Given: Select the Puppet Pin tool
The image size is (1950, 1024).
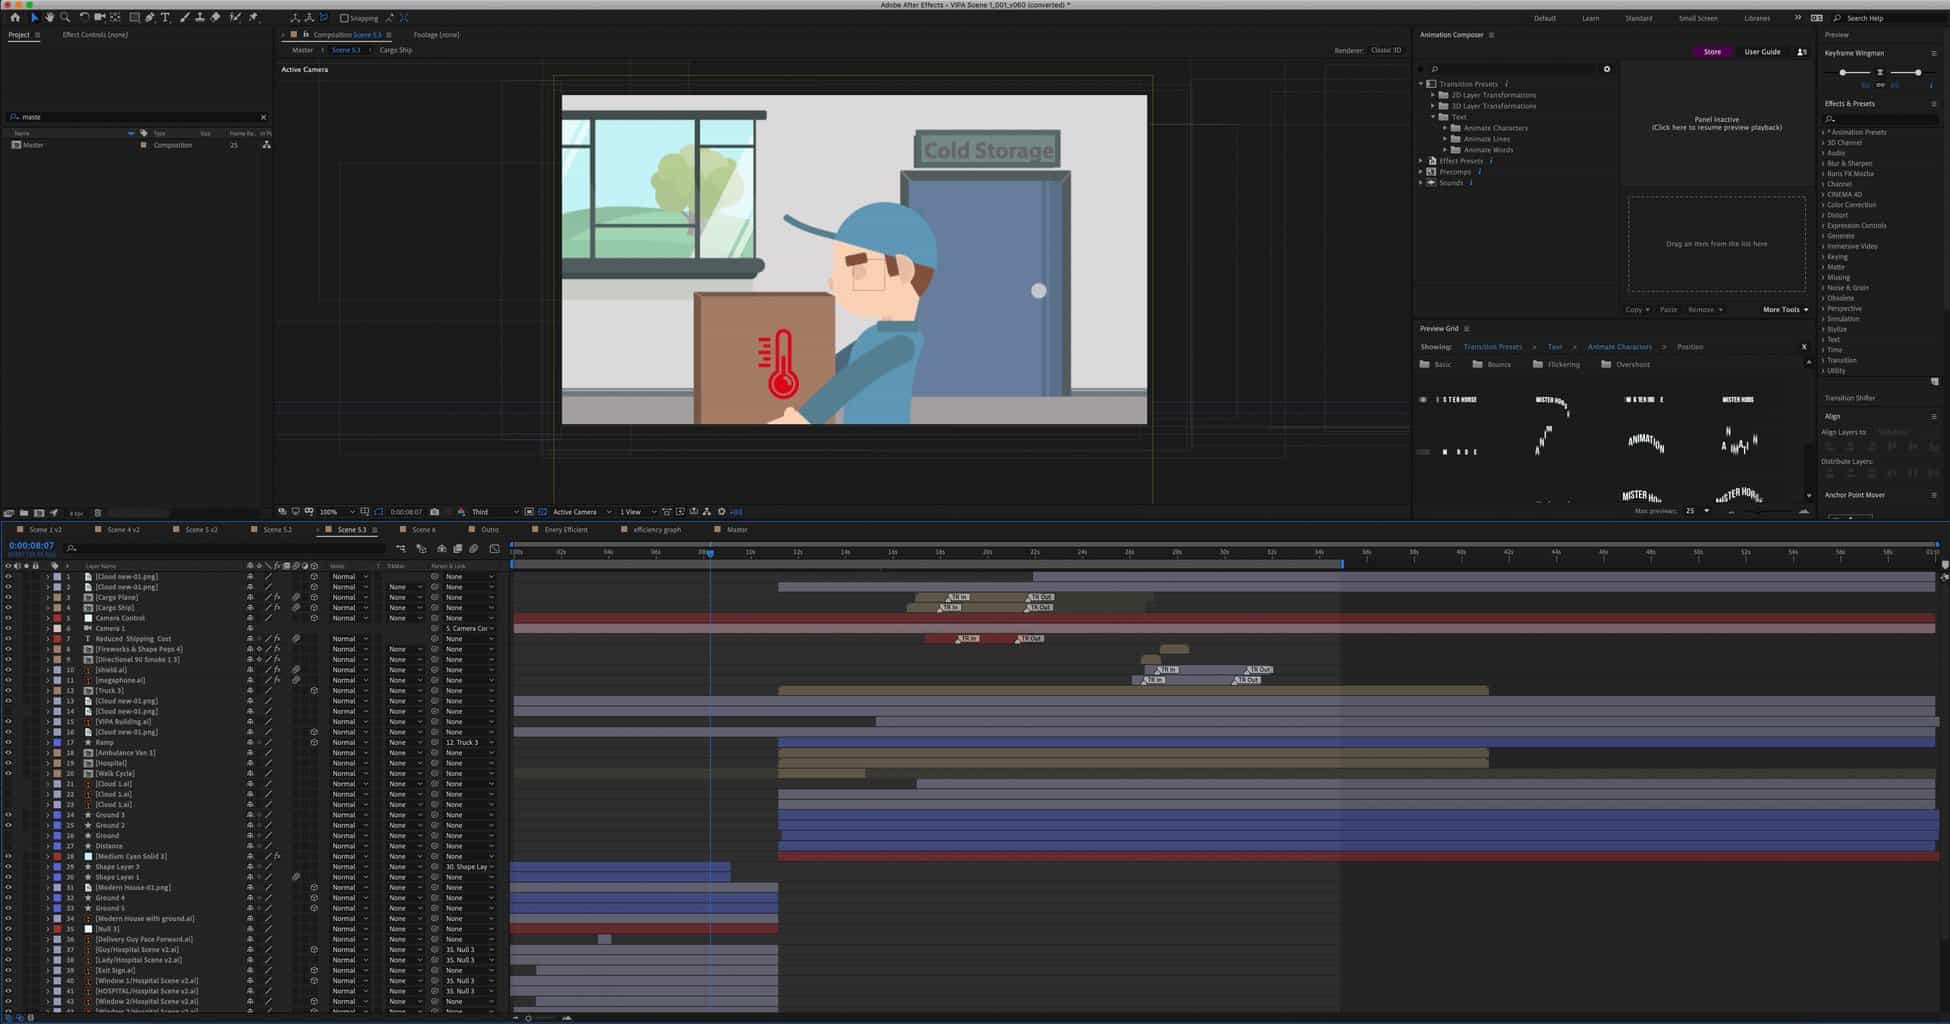Looking at the screenshot, I should pyautogui.click(x=253, y=18).
